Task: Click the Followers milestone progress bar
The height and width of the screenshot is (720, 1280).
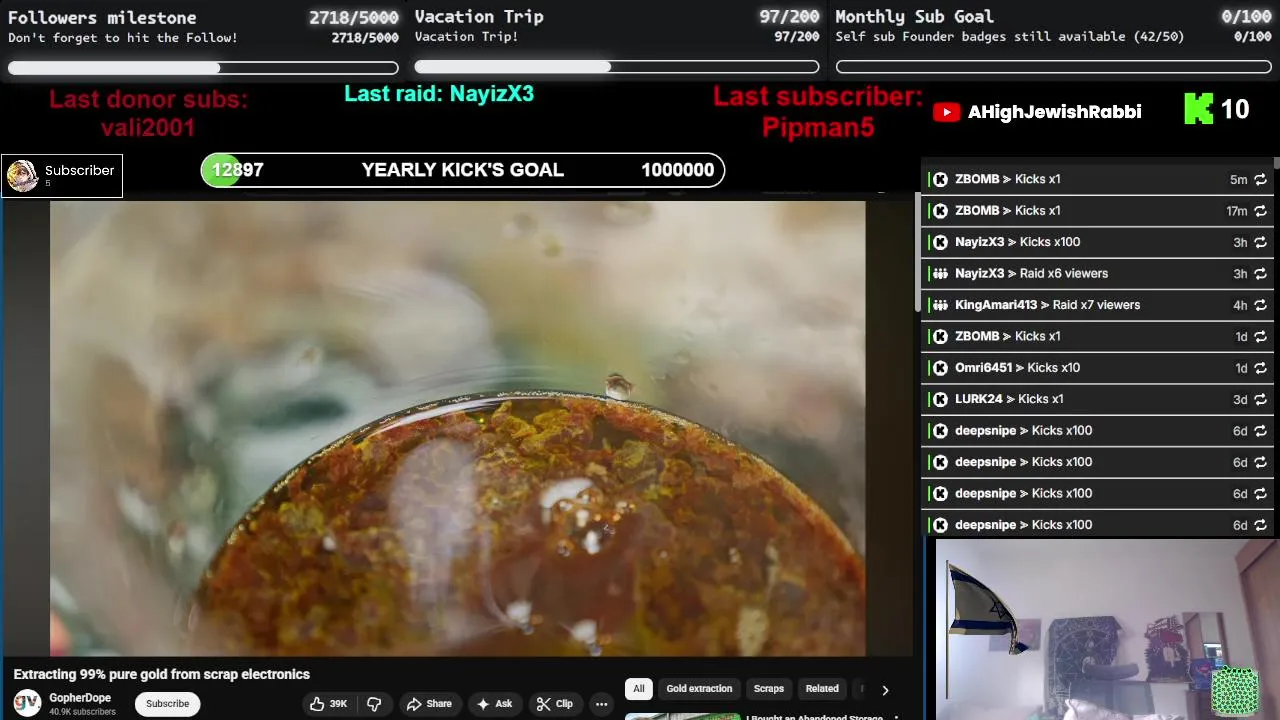Action: tap(203, 68)
